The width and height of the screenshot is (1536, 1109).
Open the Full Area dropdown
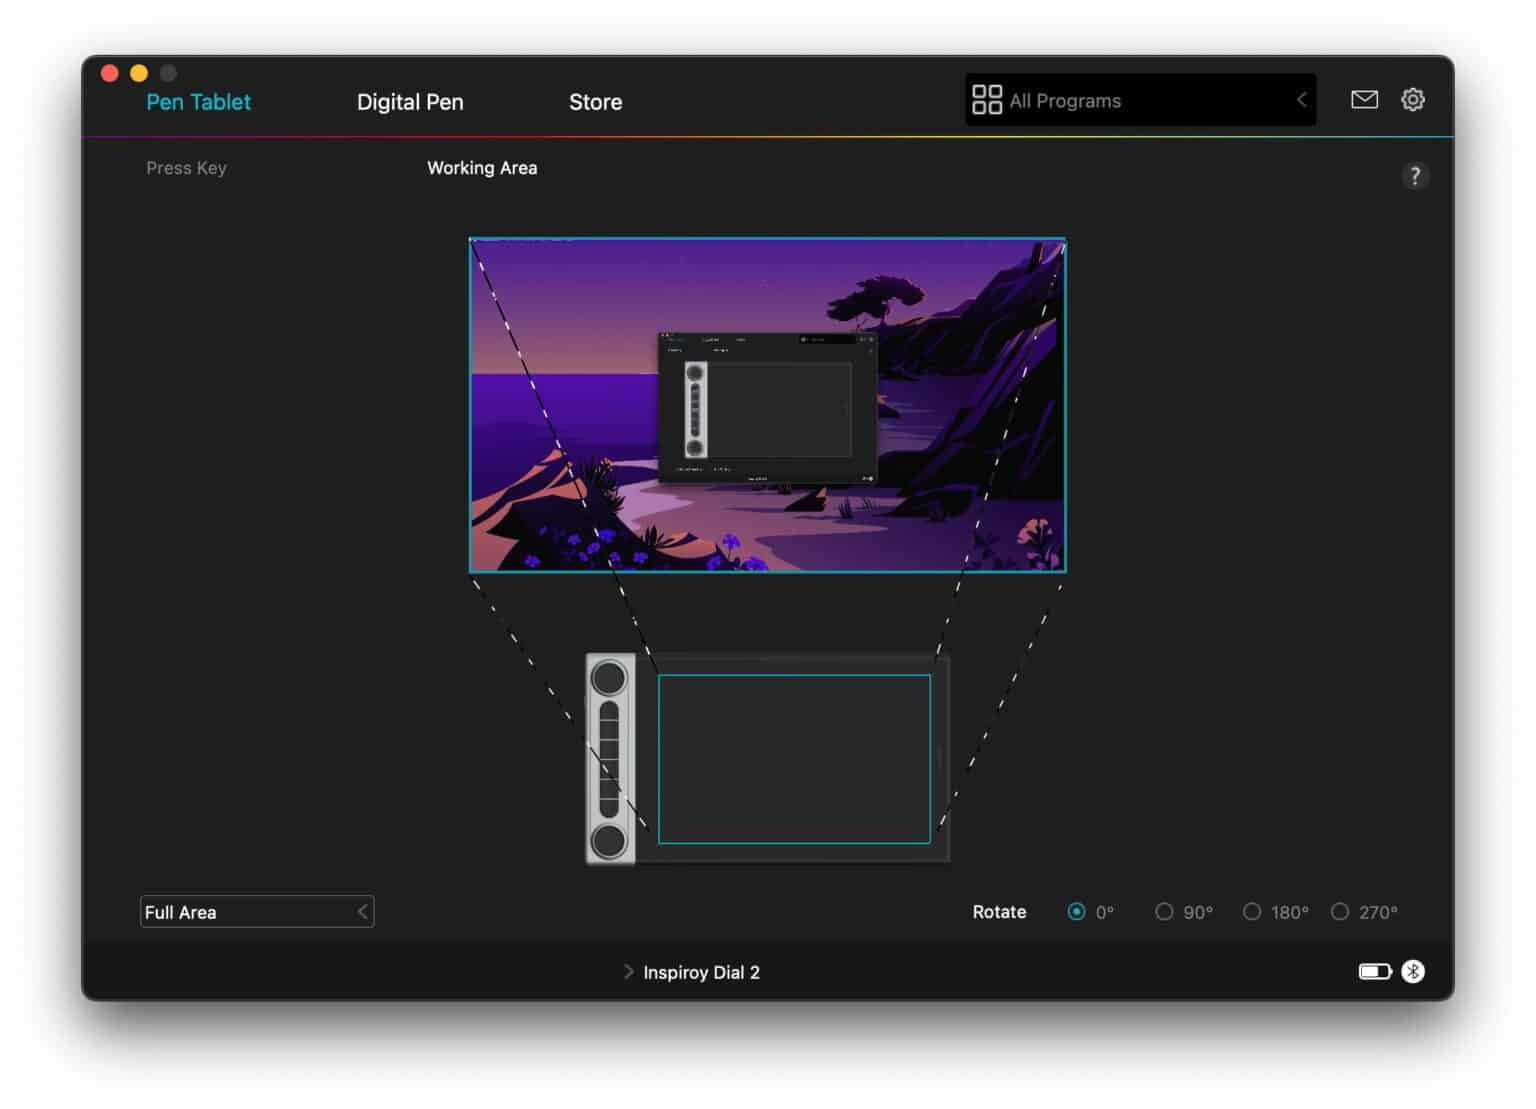[257, 911]
